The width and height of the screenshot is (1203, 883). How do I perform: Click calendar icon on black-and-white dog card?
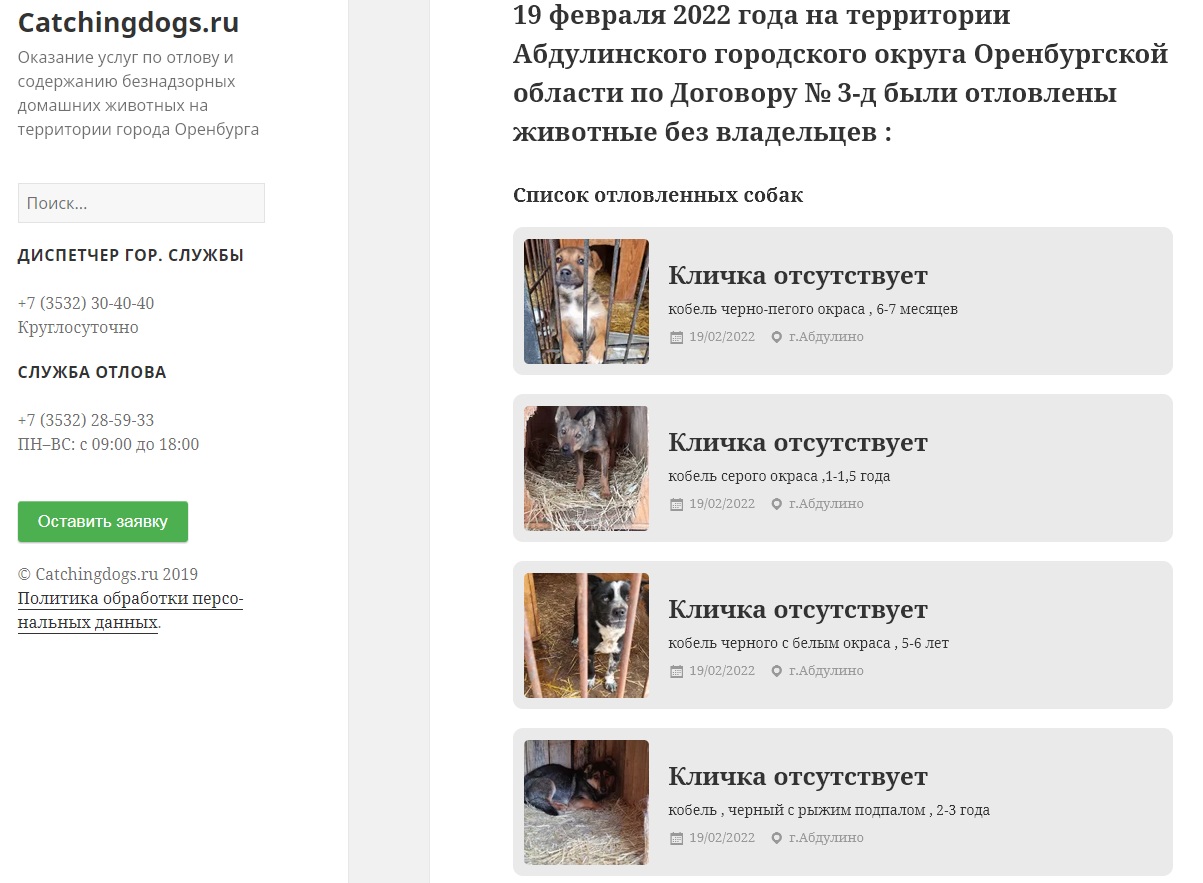pyautogui.click(x=676, y=671)
